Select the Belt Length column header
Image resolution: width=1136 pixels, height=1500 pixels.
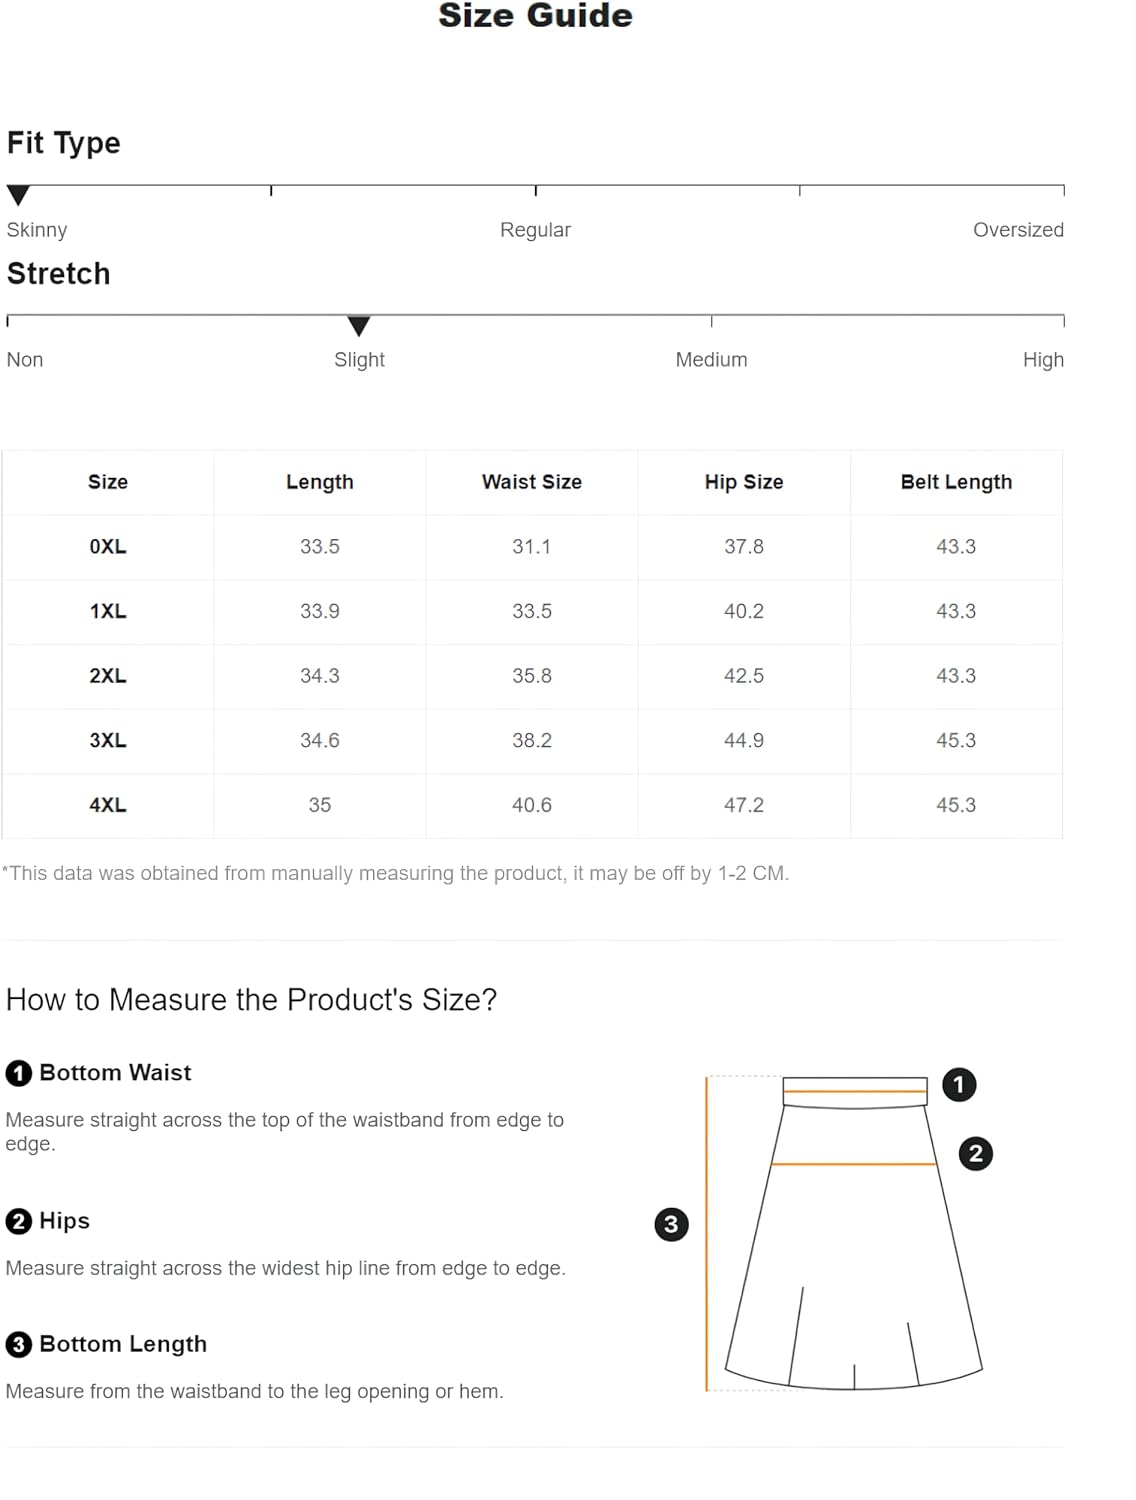coord(956,482)
